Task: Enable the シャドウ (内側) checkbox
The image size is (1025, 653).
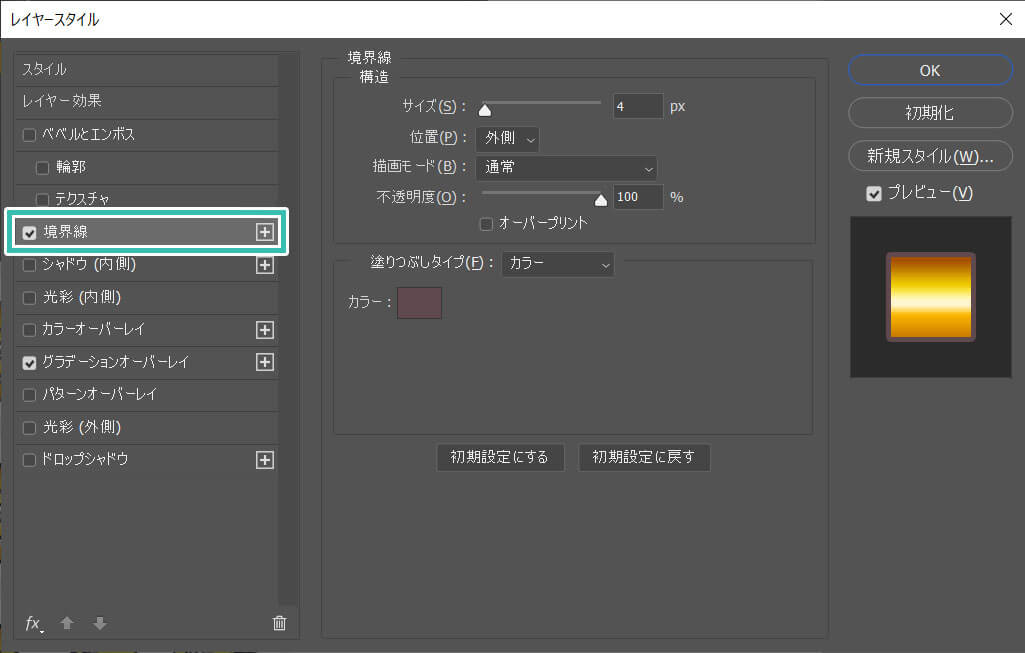Action: click(x=29, y=265)
